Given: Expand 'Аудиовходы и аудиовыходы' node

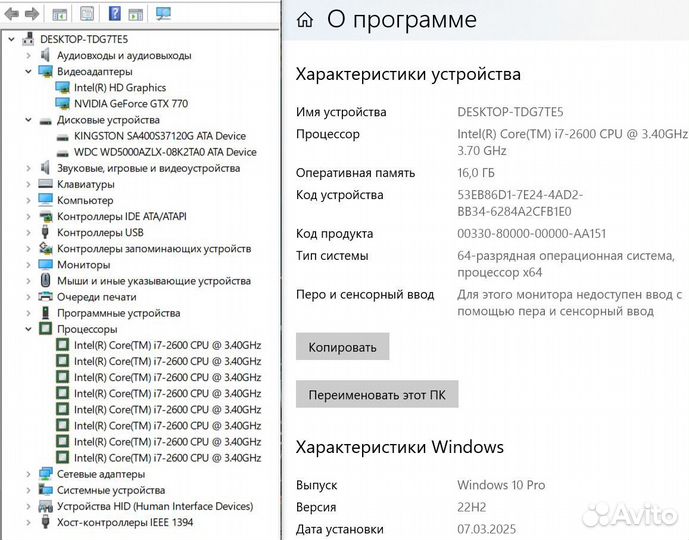Looking at the screenshot, I should click(29, 56).
